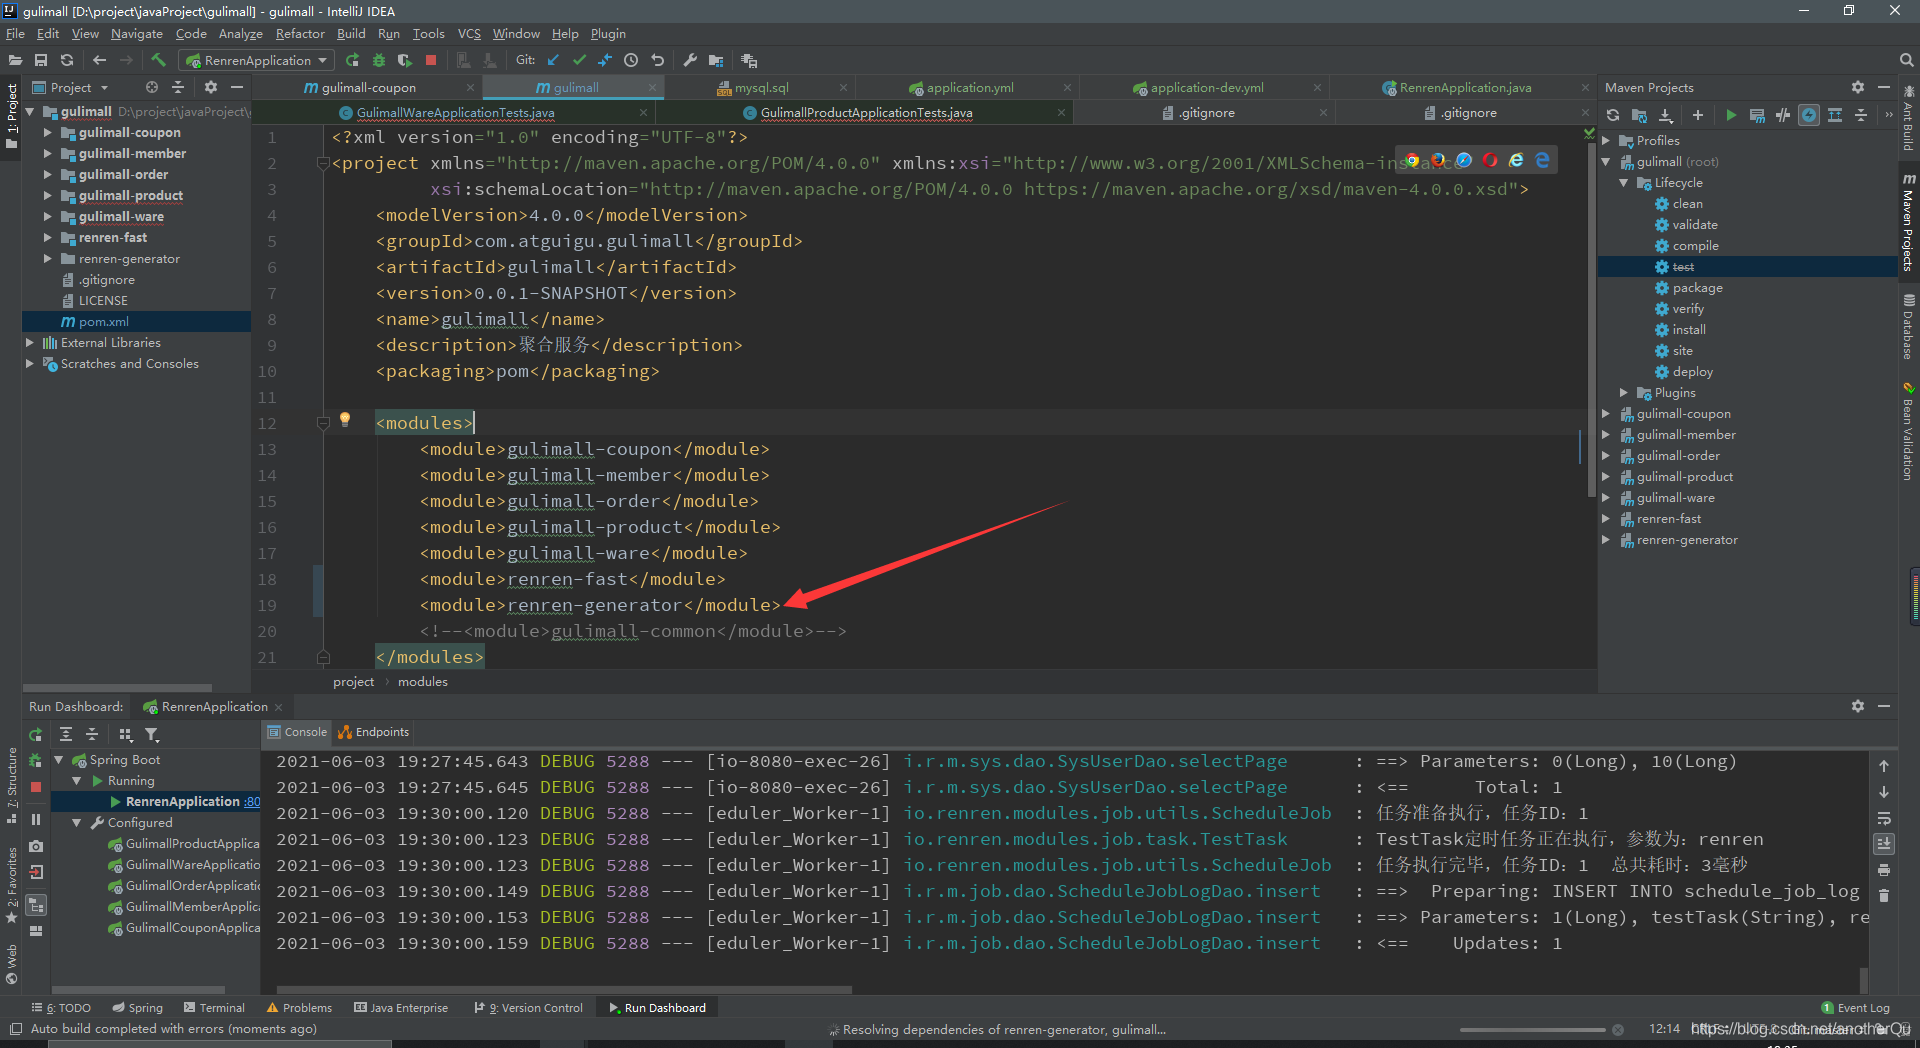This screenshot has width=1920, height=1048.
Task: Open the VCS menu
Action: tap(469, 33)
